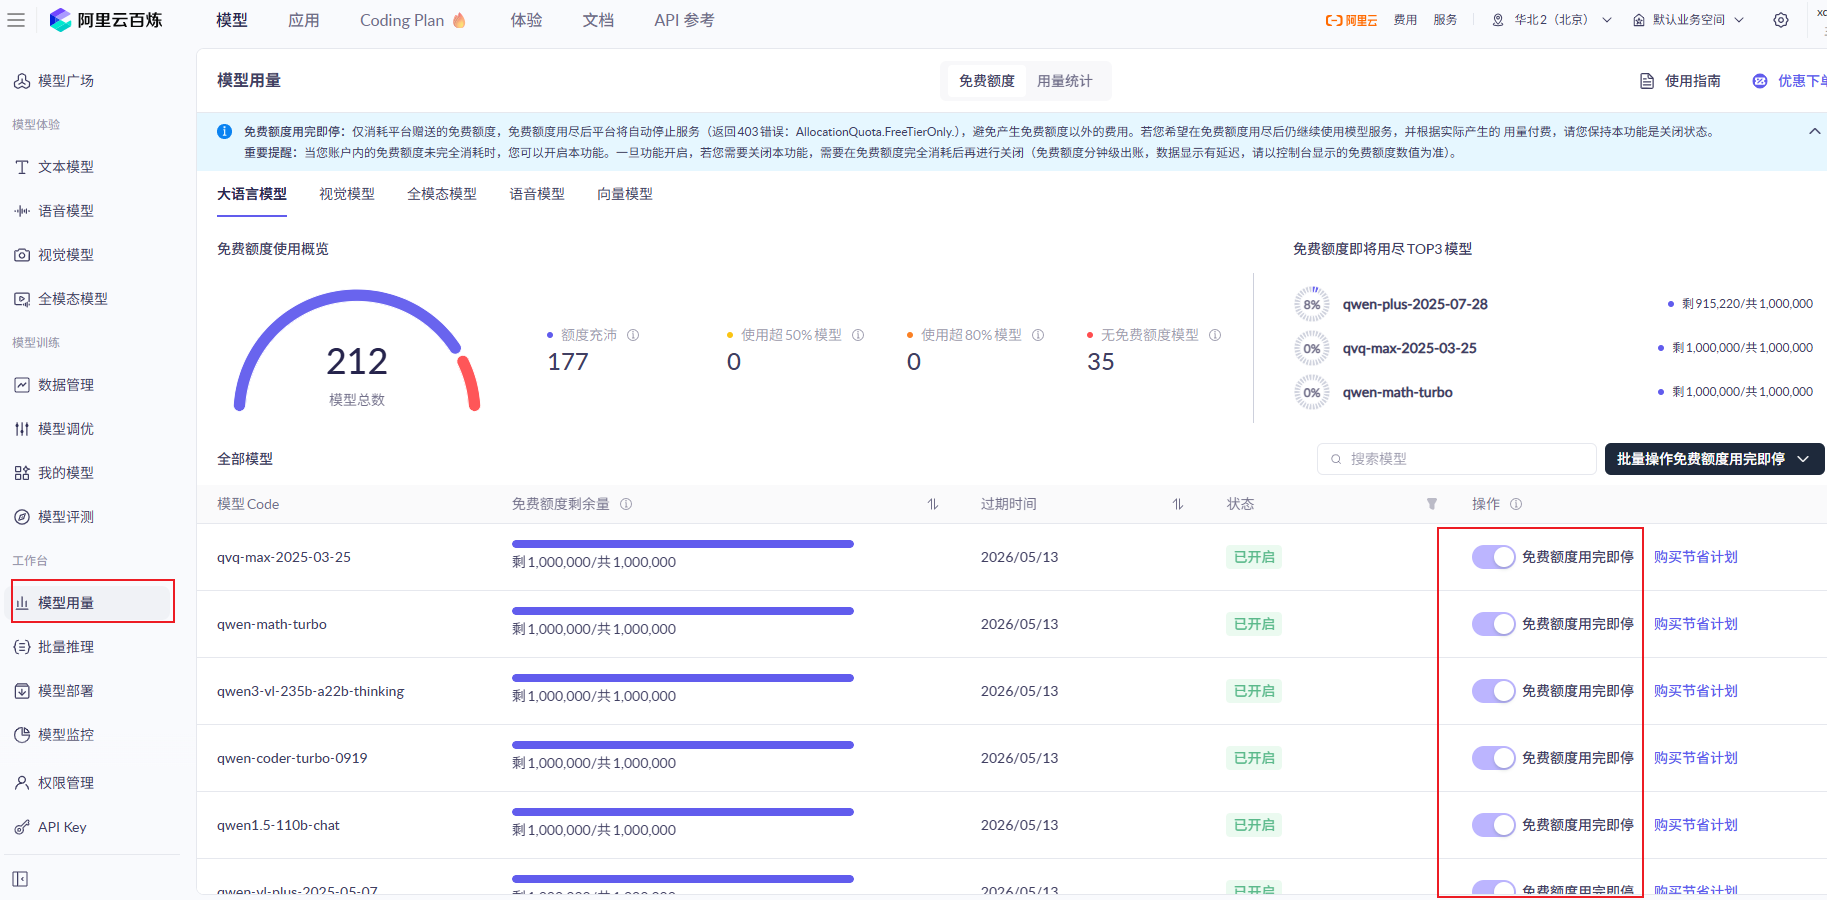Click the info icon beside 额度充沛
Image resolution: width=1827 pixels, height=900 pixels.
(633, 335)
